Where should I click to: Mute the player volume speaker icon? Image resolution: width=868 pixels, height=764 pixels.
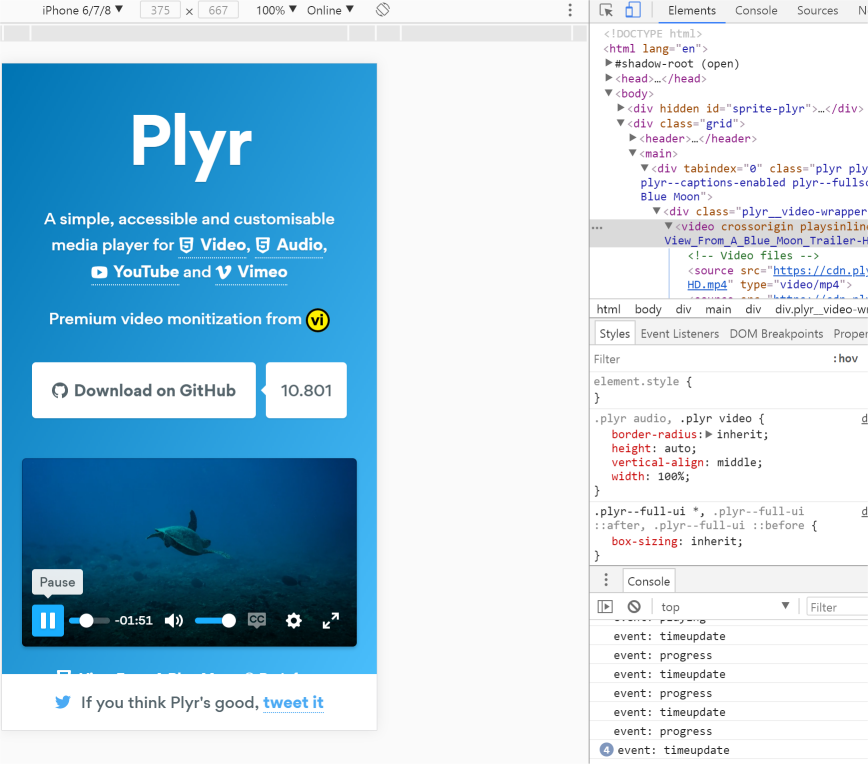click(x=174, y=621)
